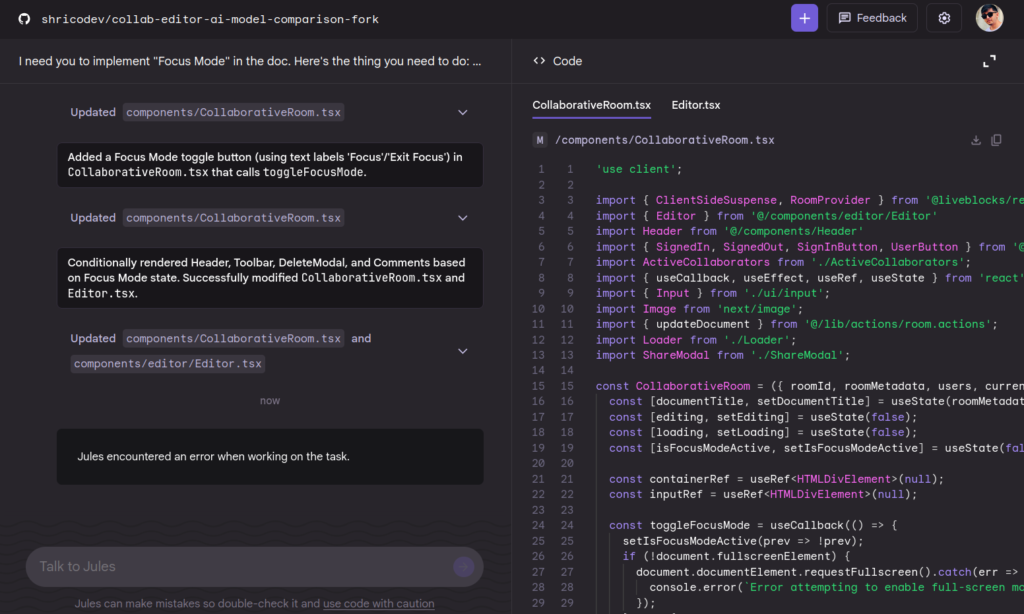This screenshot has height=614, width=1024.
Task: Open the shricodev repository name link
Action: pyautogui.click(x=210, y=19)
